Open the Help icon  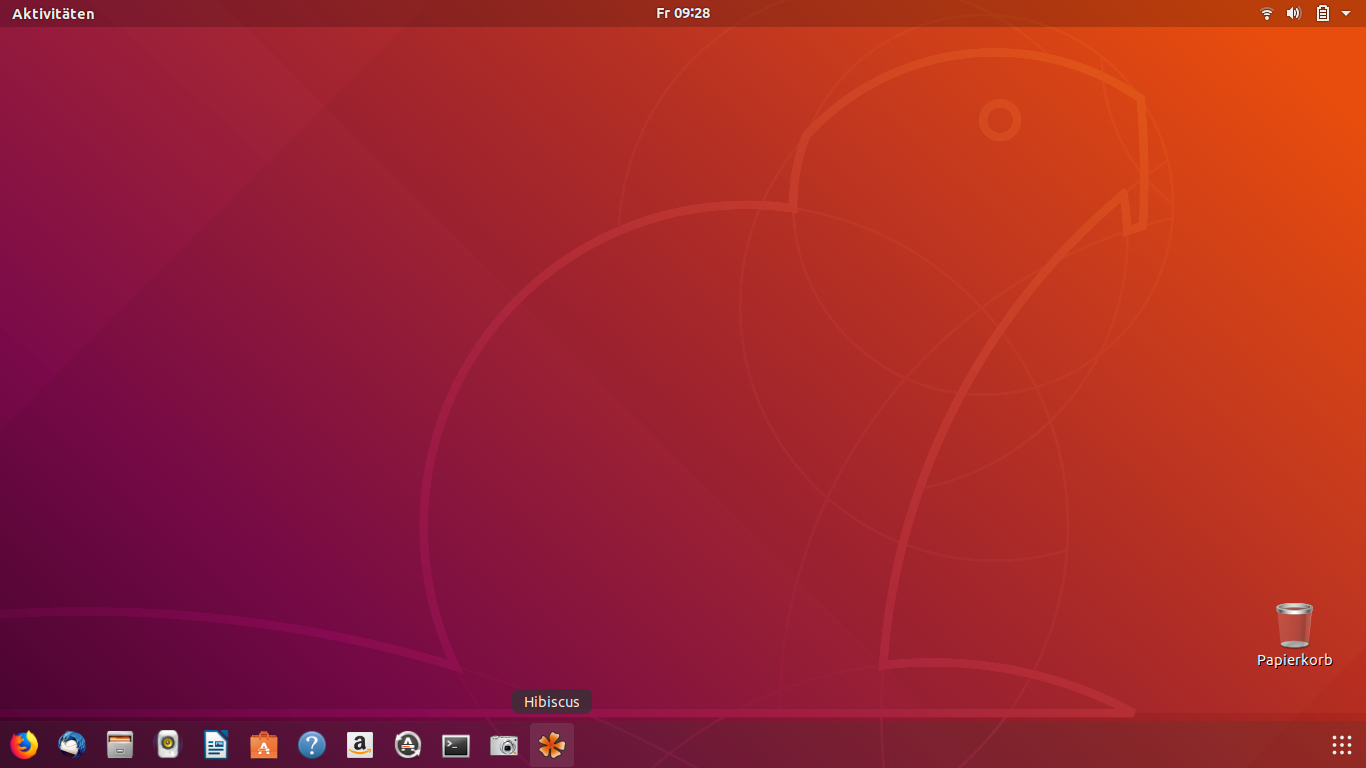[x=312, y=745]
